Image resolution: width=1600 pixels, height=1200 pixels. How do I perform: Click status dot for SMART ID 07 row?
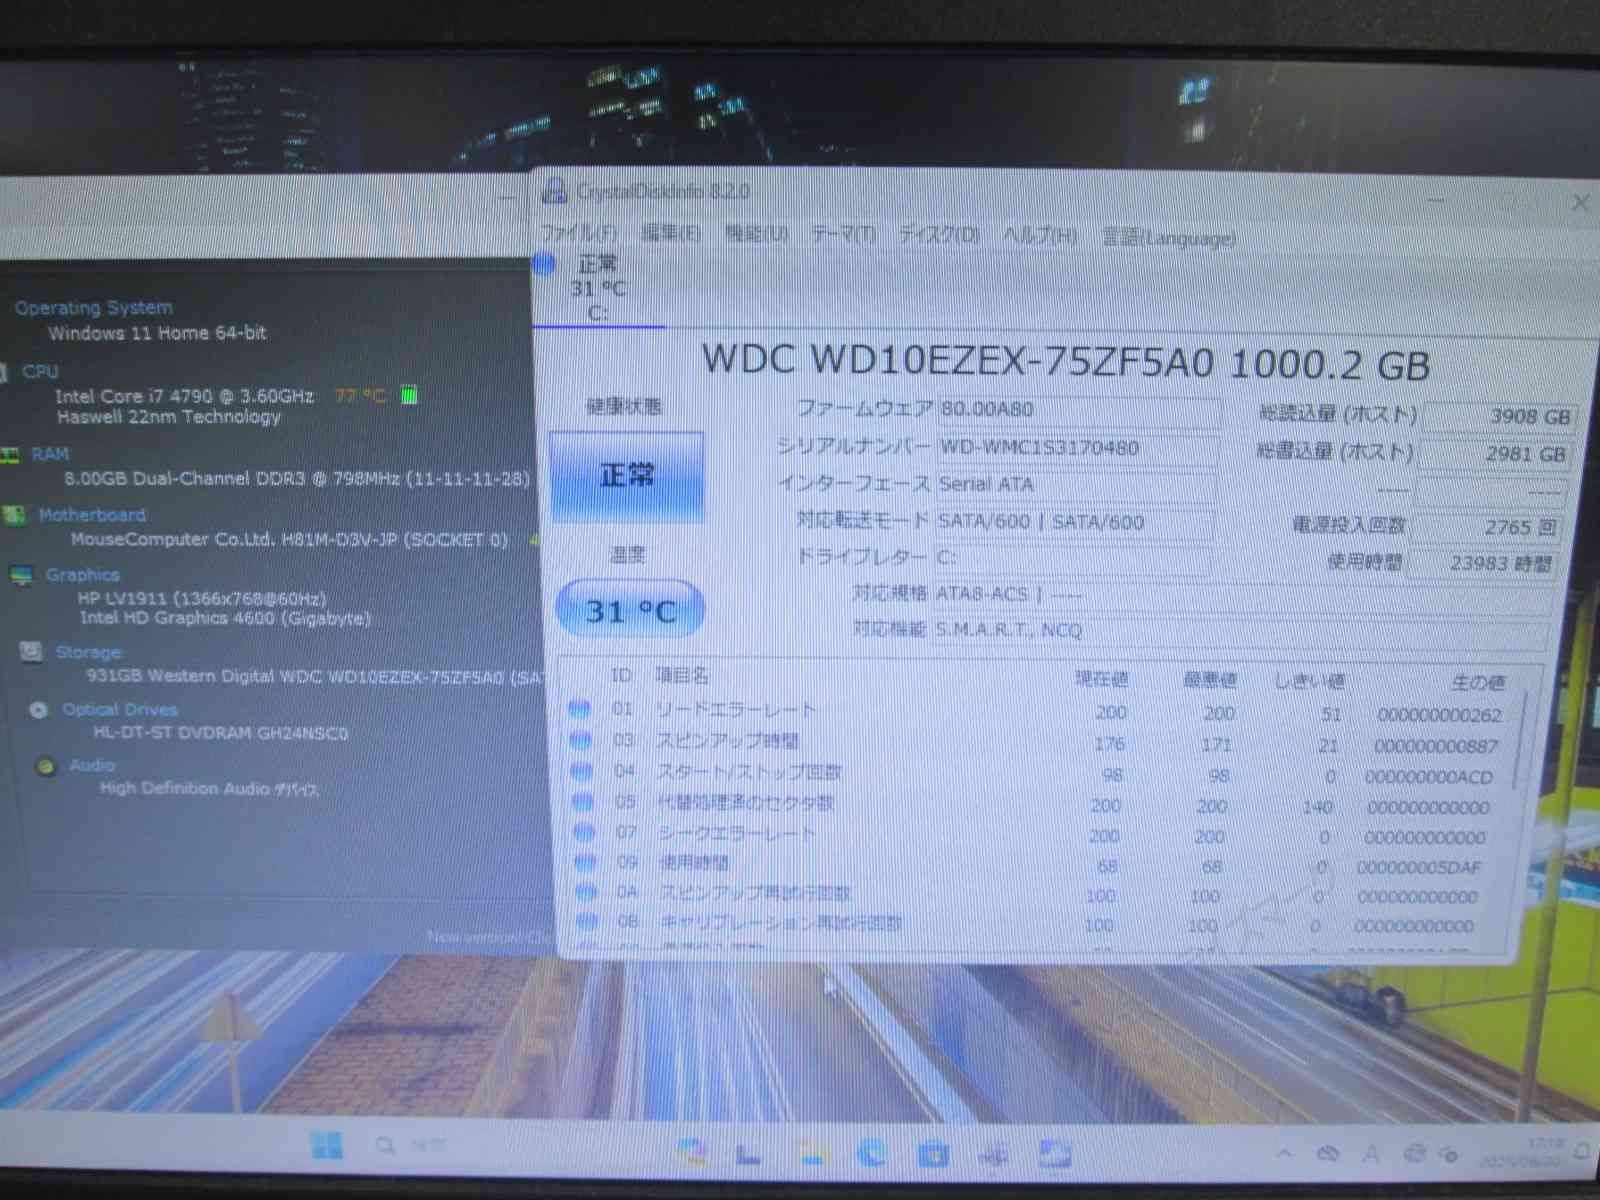click(x=584, y=832)
